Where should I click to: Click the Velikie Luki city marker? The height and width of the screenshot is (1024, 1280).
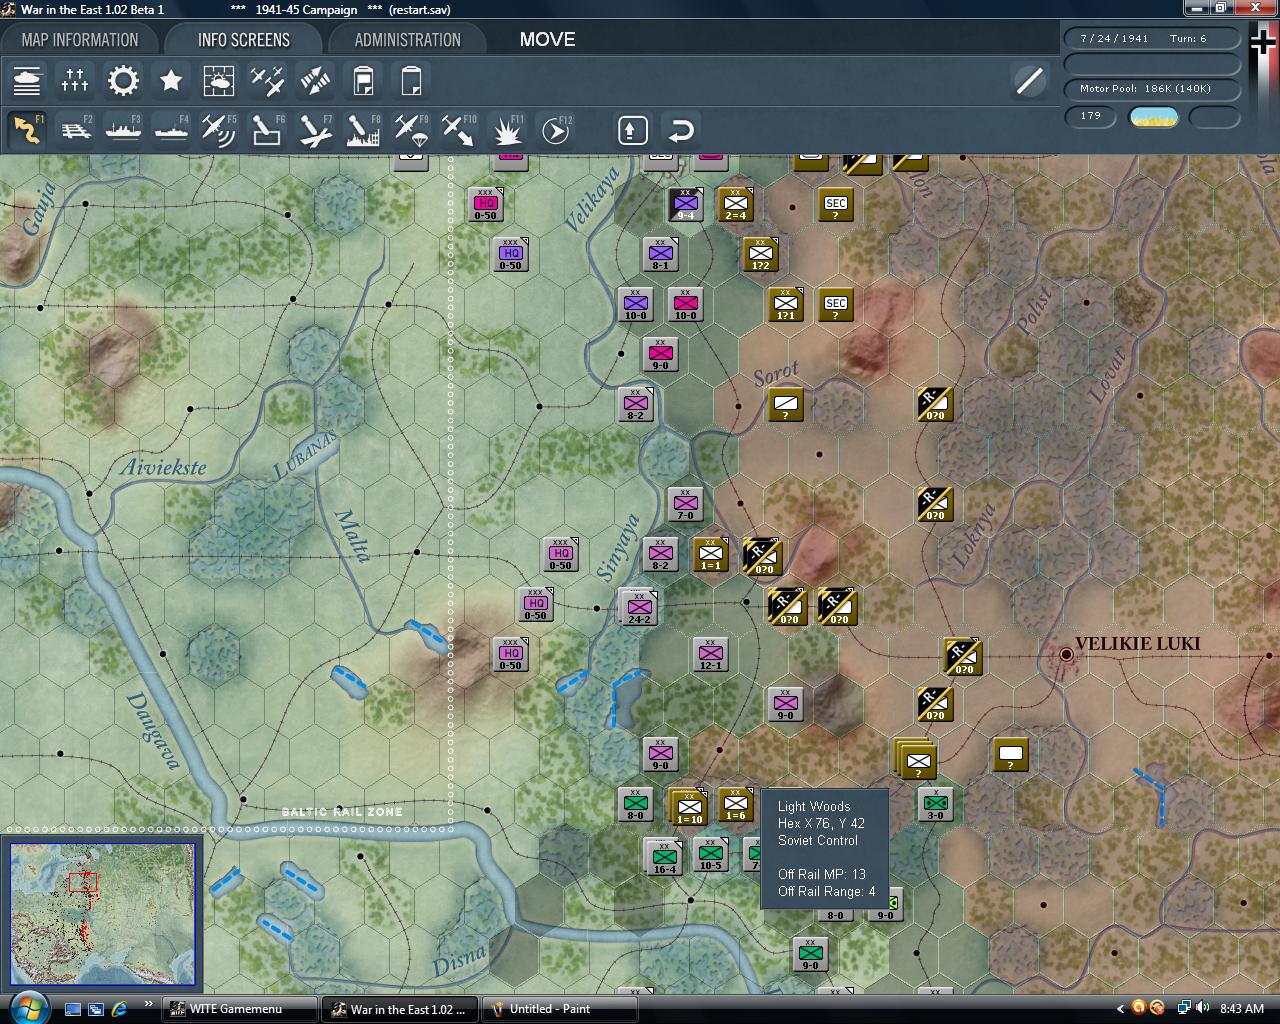click(x=1066, y=654)
